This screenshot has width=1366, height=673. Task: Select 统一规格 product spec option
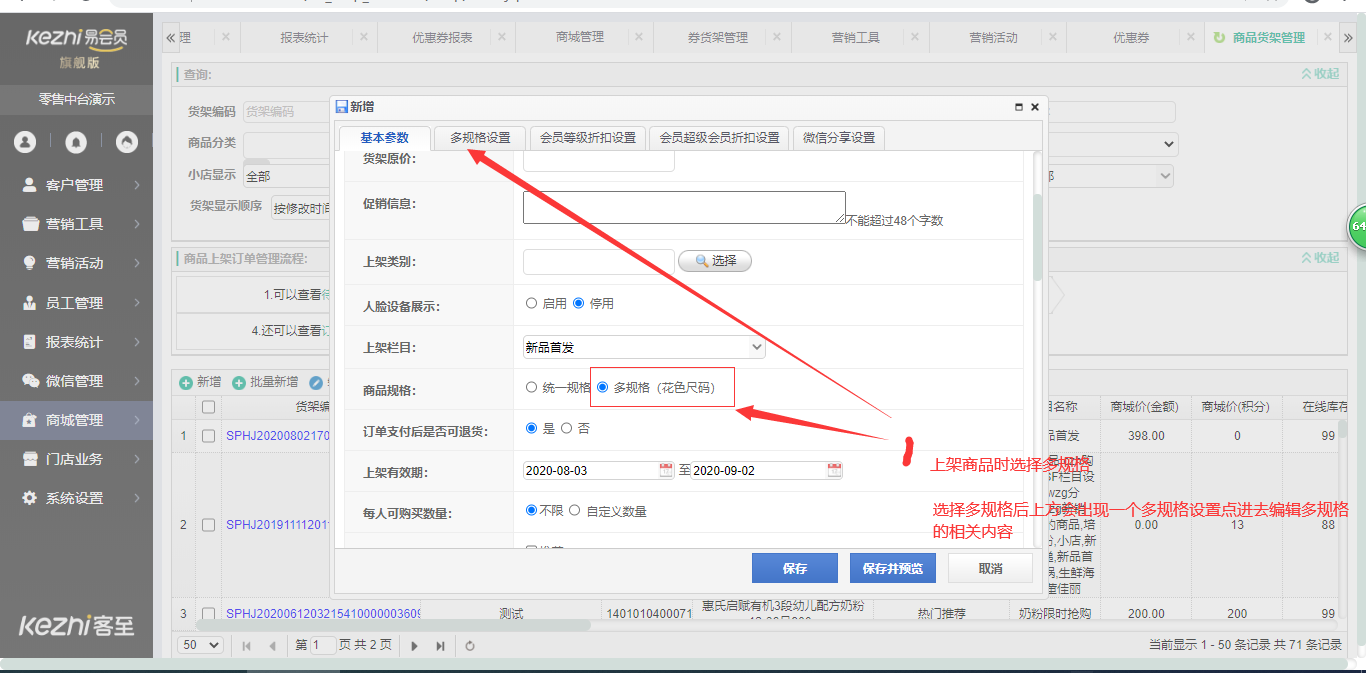(531, 387)
